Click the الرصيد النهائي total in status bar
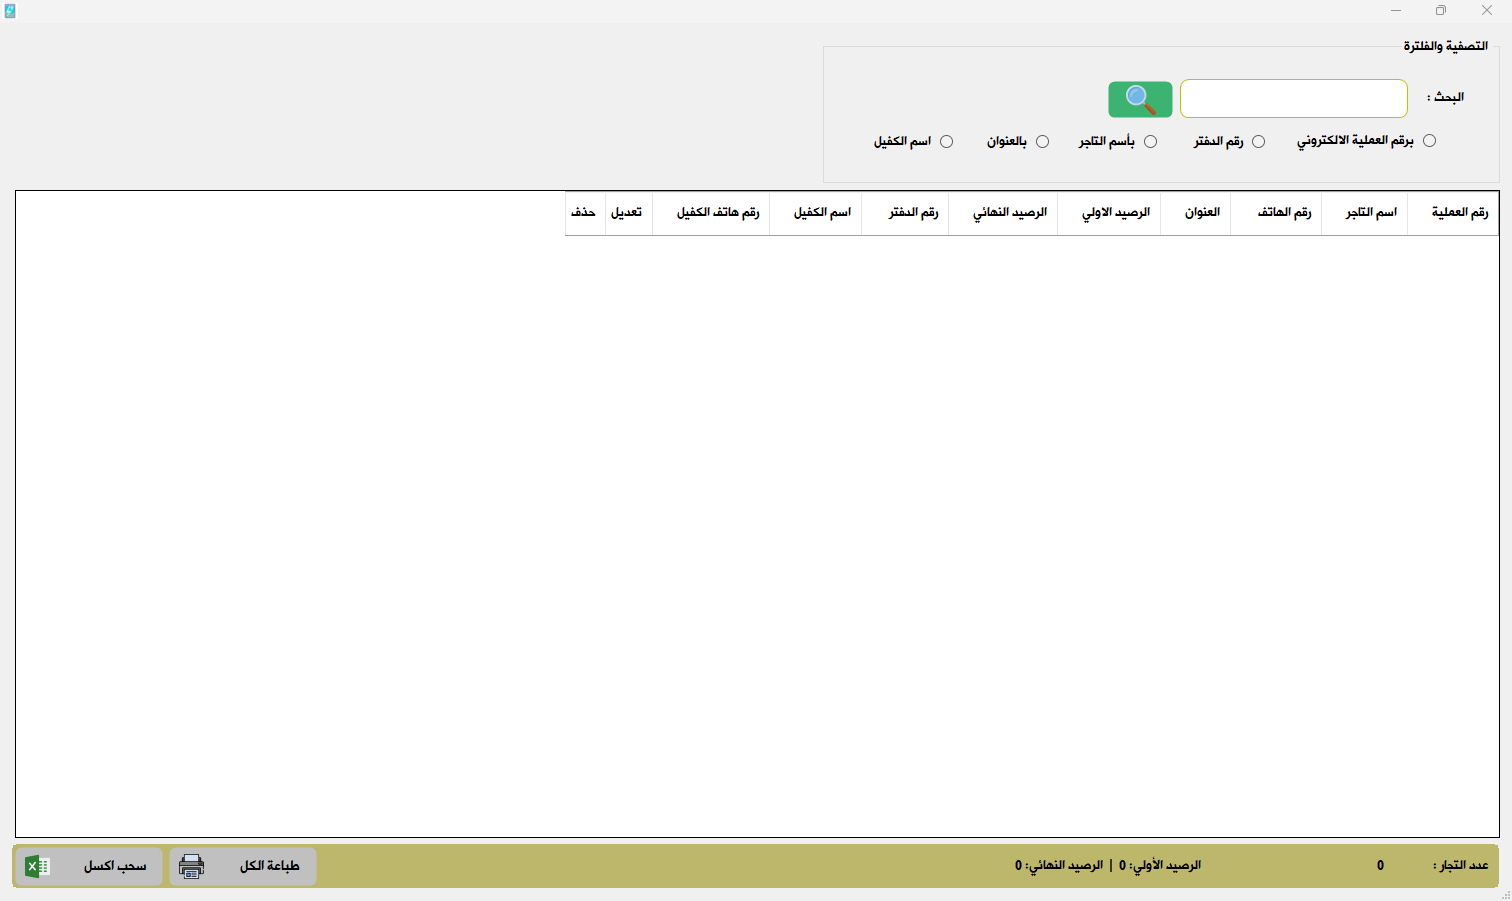 (1059, 866)
